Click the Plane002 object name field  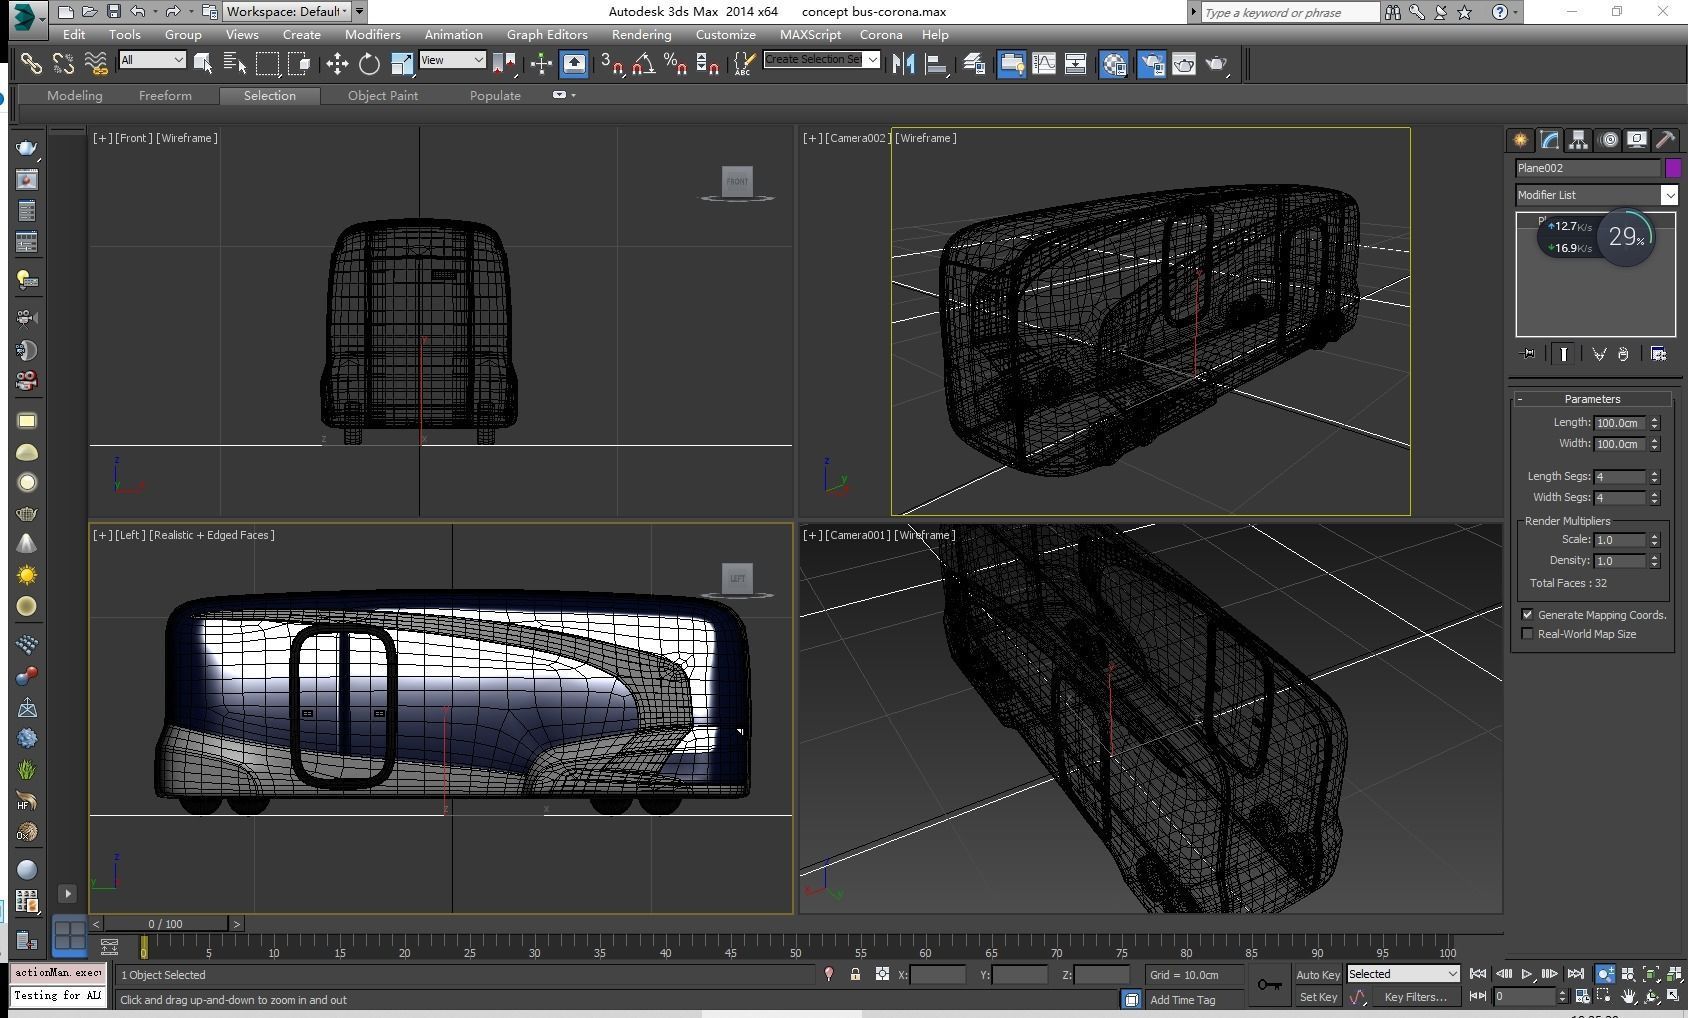pos(1588,168)
